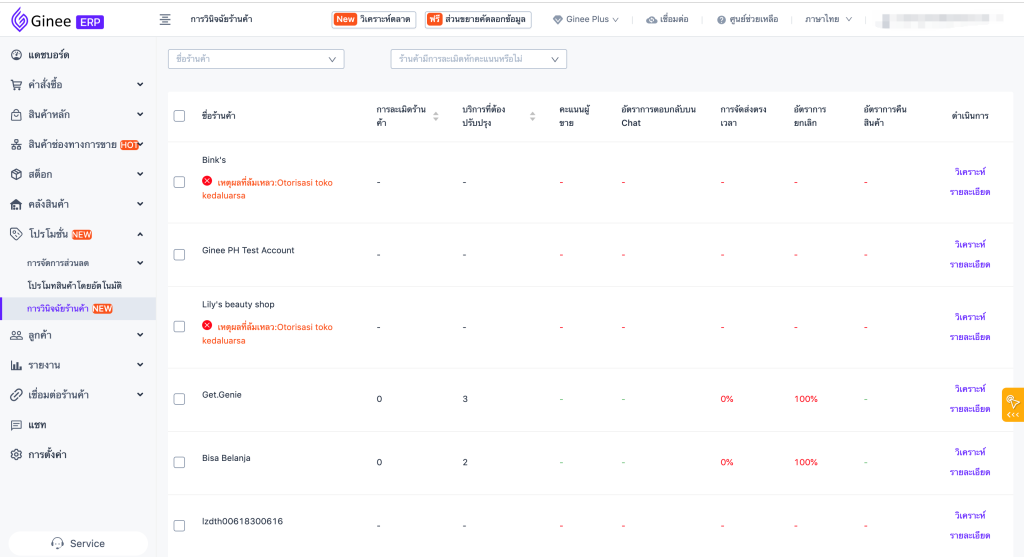The image size is (1024, 557).
Task: Expand the warehouse (คลังสินค้า) chevron
Action: point(140,204)
